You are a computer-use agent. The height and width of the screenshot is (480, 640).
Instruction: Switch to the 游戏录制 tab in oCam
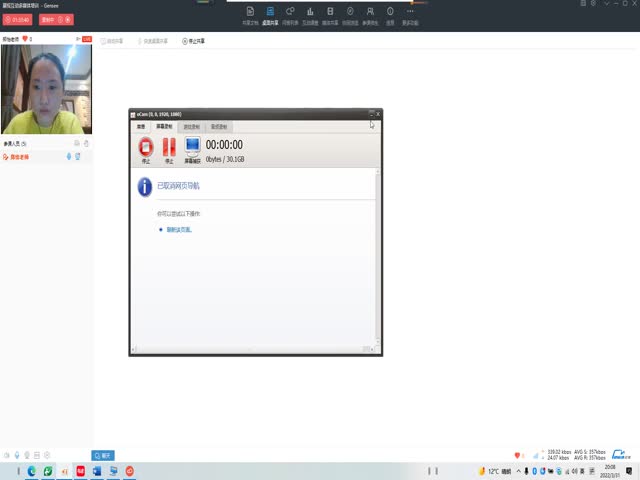coord(190,127)
